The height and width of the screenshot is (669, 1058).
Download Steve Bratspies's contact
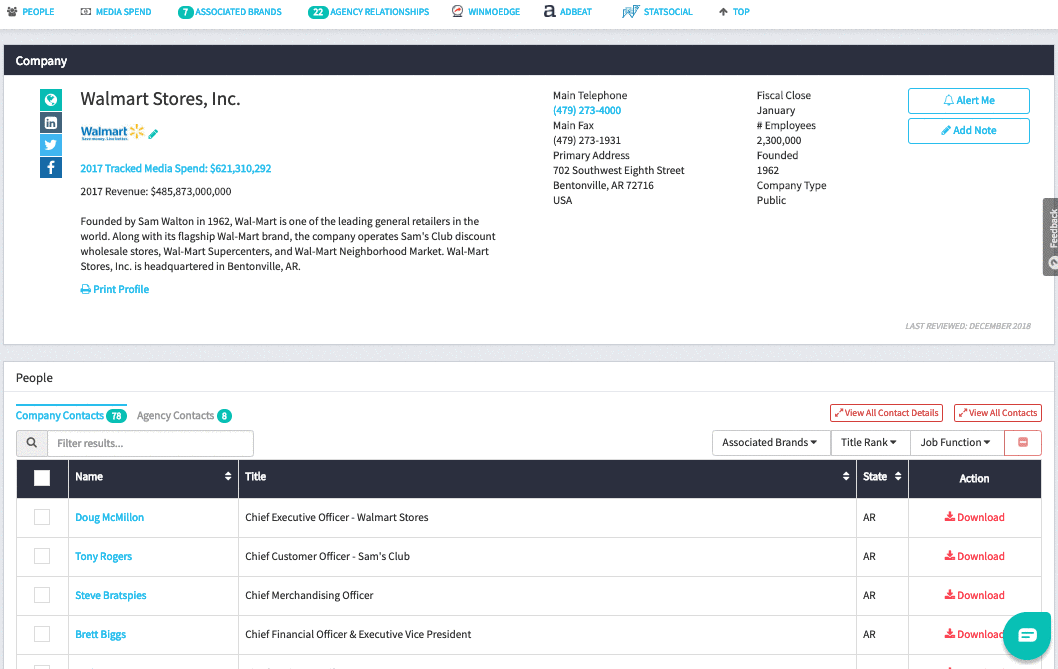(974, 595)
